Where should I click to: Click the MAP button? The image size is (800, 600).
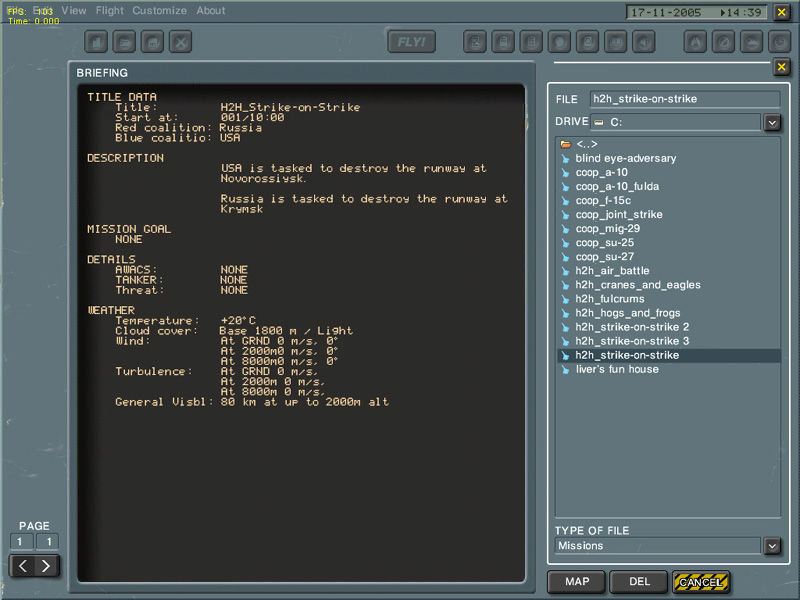[577, 582]
